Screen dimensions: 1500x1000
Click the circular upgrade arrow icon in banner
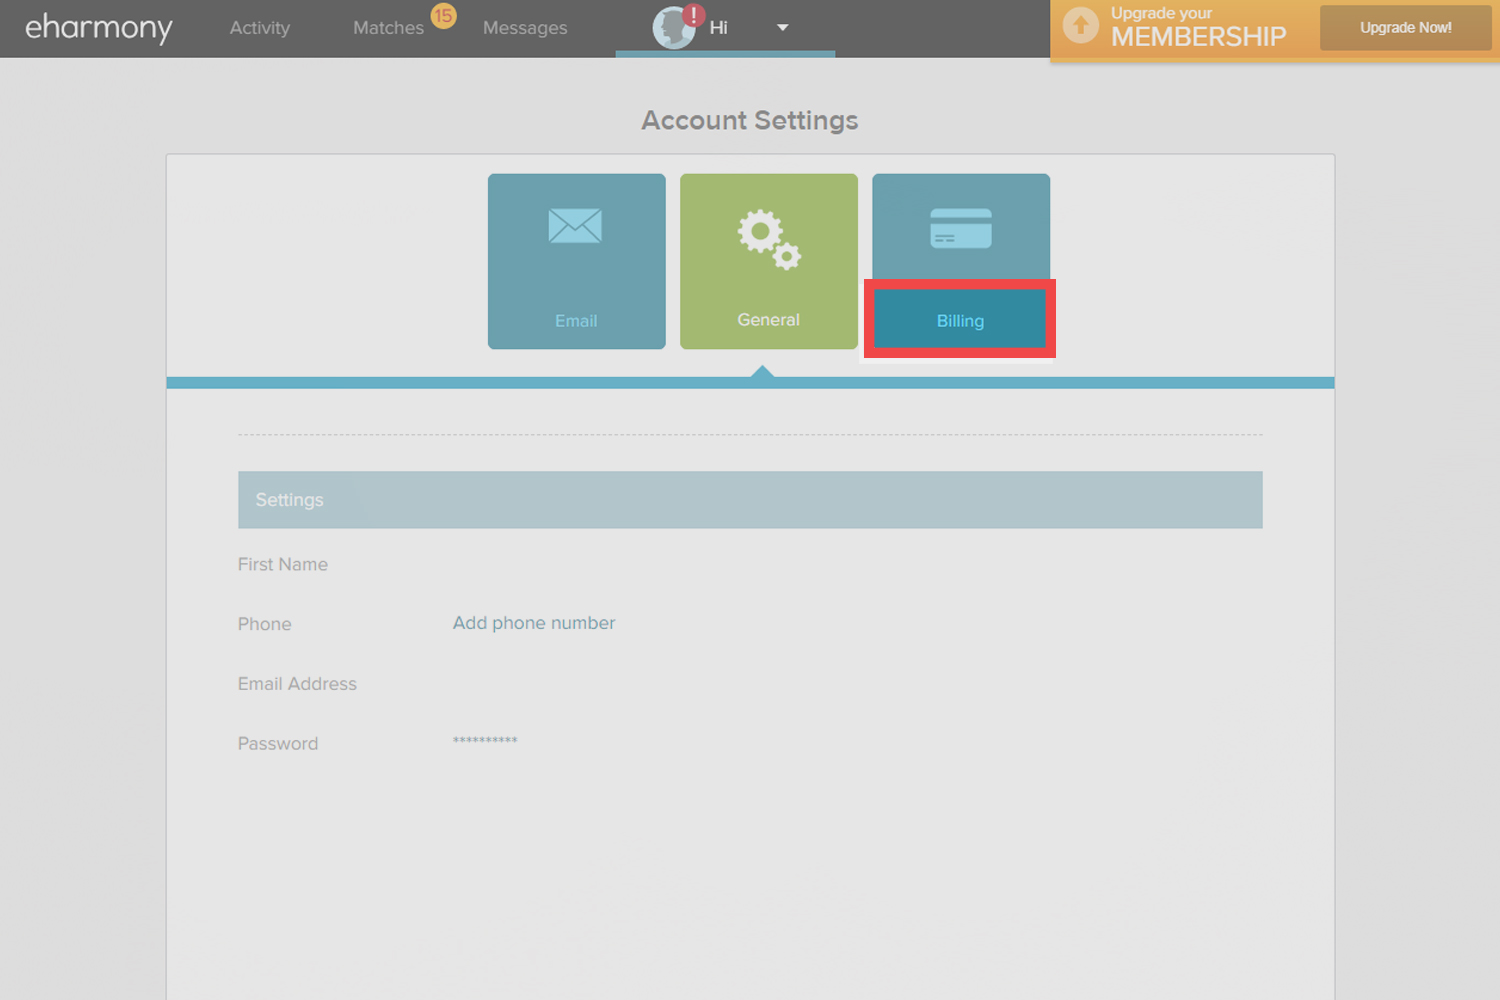coord(1081,24)
